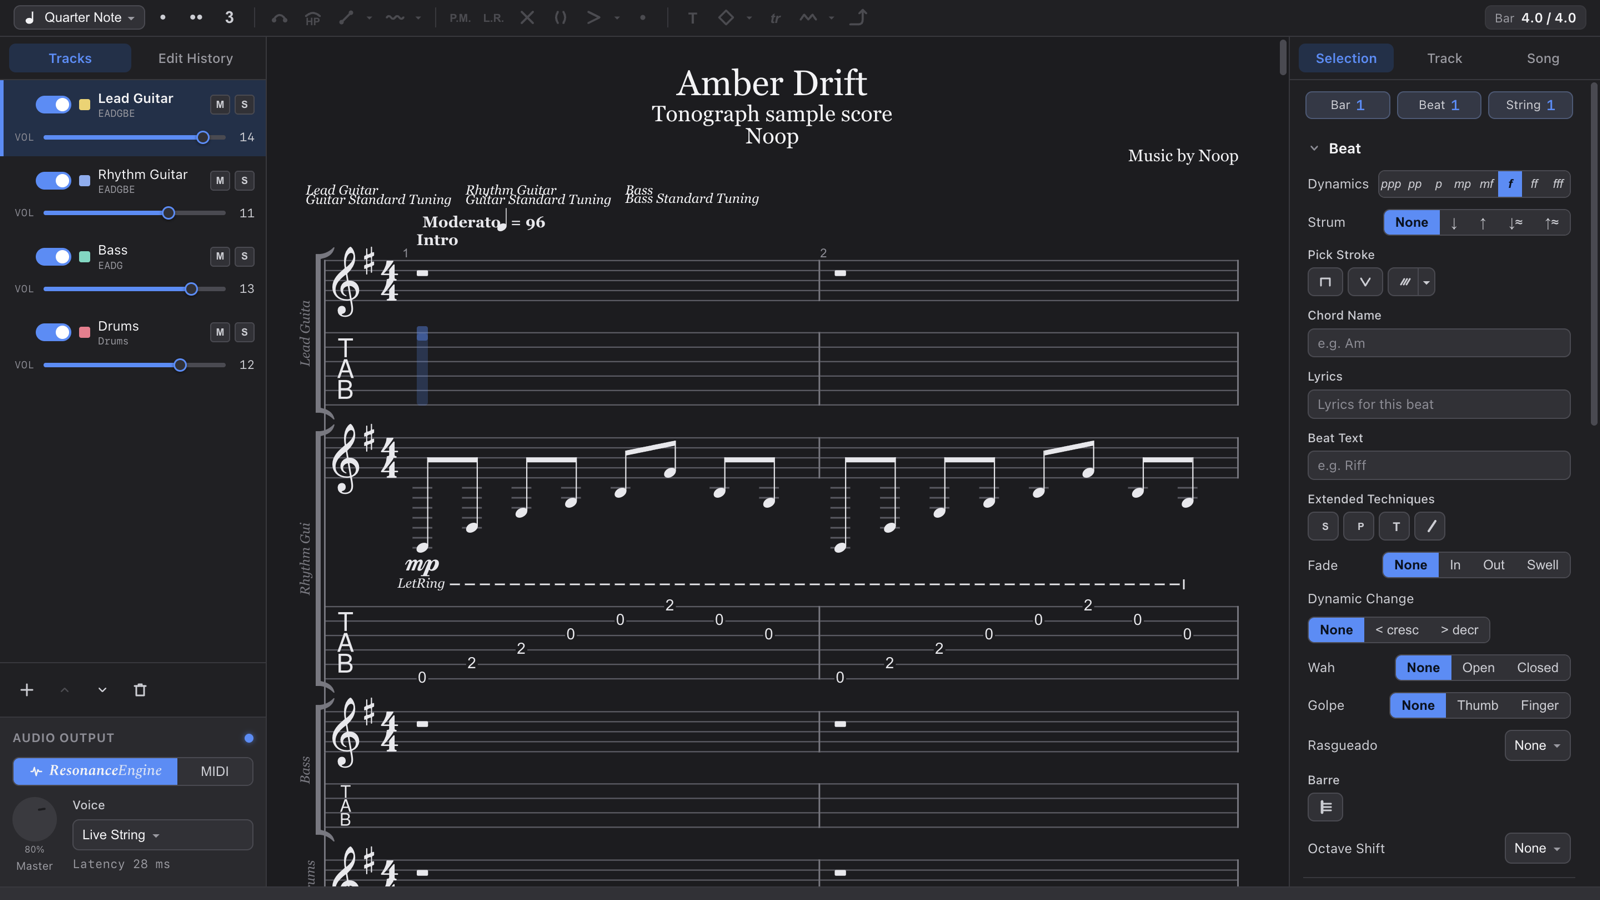Click the trill tr icon
Screen dimensions: 1600x900
pyautogui.click(x=775, y=18)
